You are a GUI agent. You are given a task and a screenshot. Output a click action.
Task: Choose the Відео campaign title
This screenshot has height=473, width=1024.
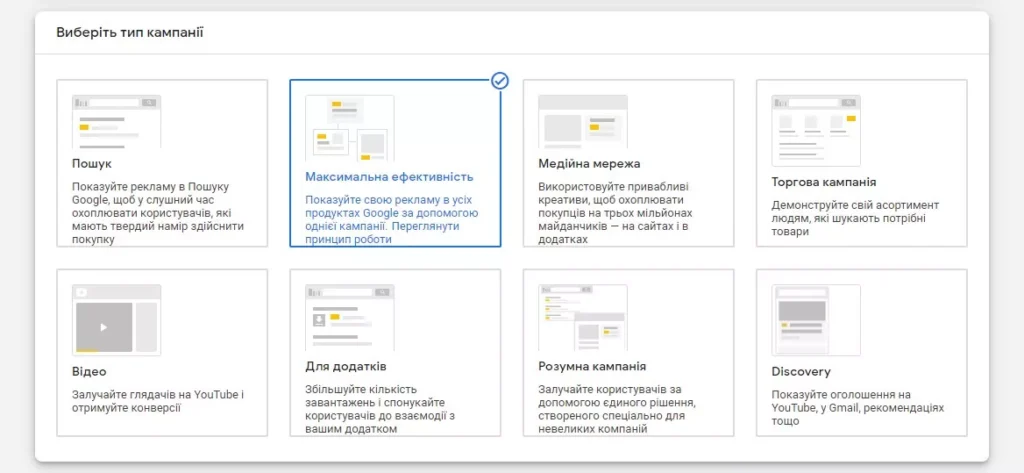[89, 372]
